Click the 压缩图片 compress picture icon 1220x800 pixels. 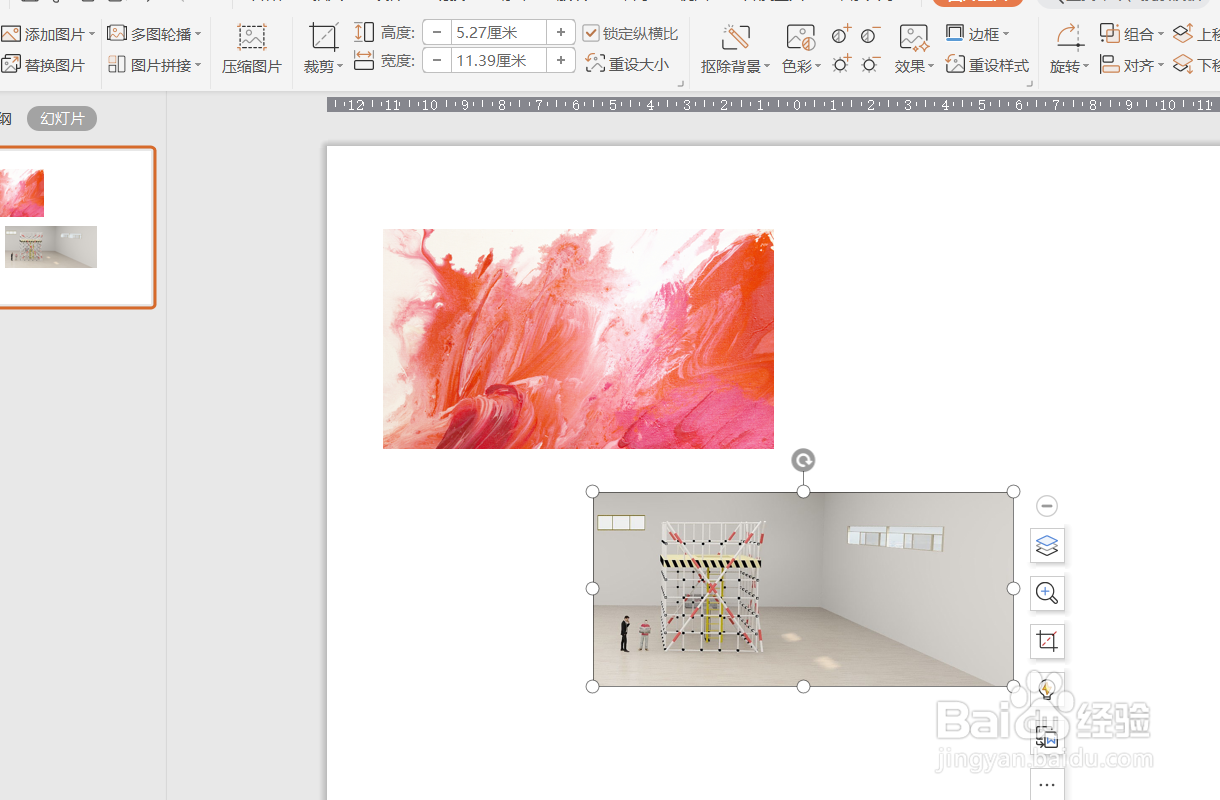(x=252, y=38)
